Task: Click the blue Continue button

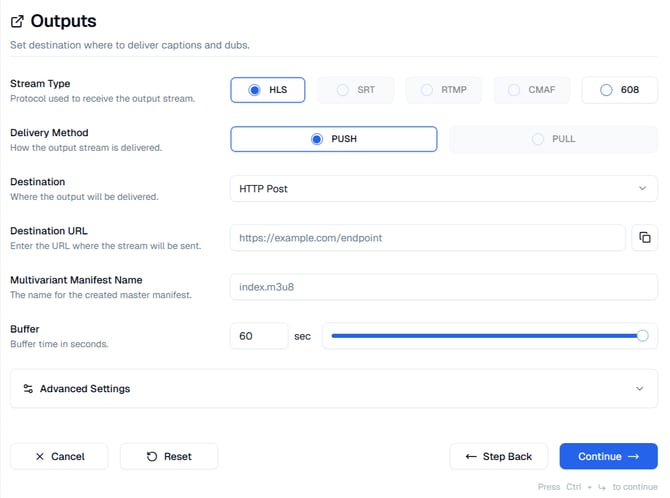Action: click(x=608, y=457)
